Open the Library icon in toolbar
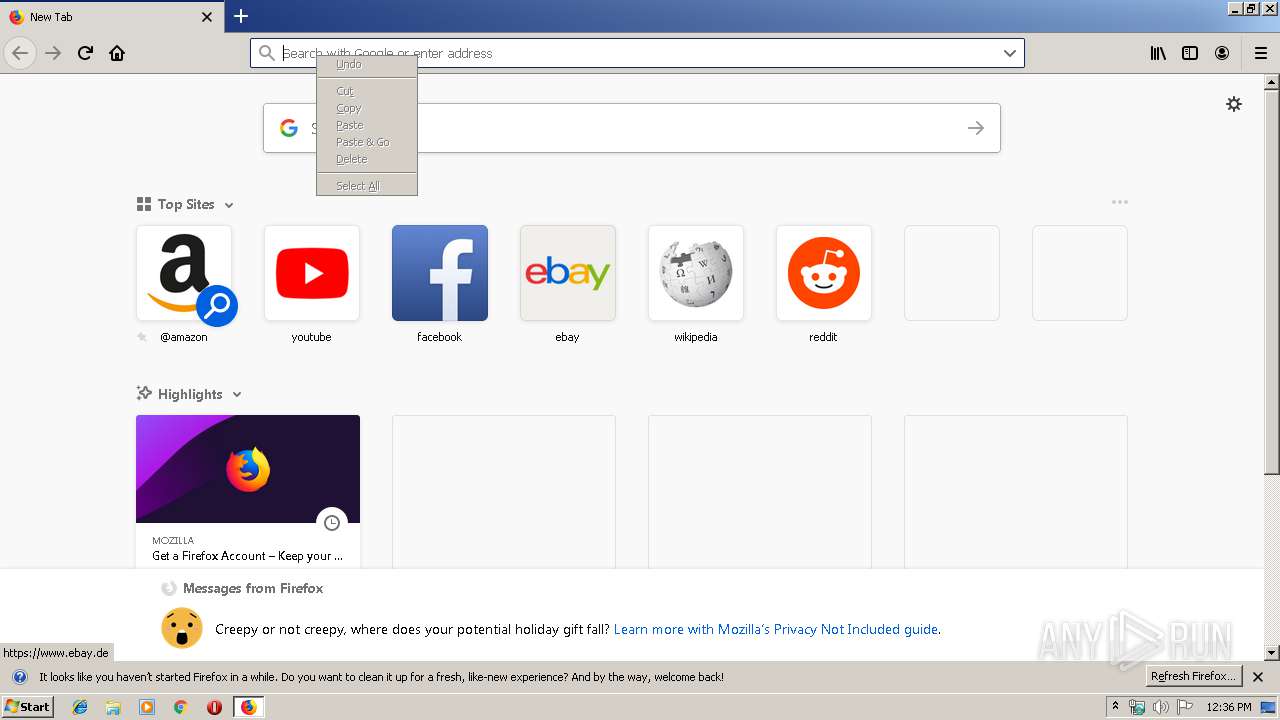Viewport: 1280px width, 720px height. pyautogui.click(x=1158, y=53)
